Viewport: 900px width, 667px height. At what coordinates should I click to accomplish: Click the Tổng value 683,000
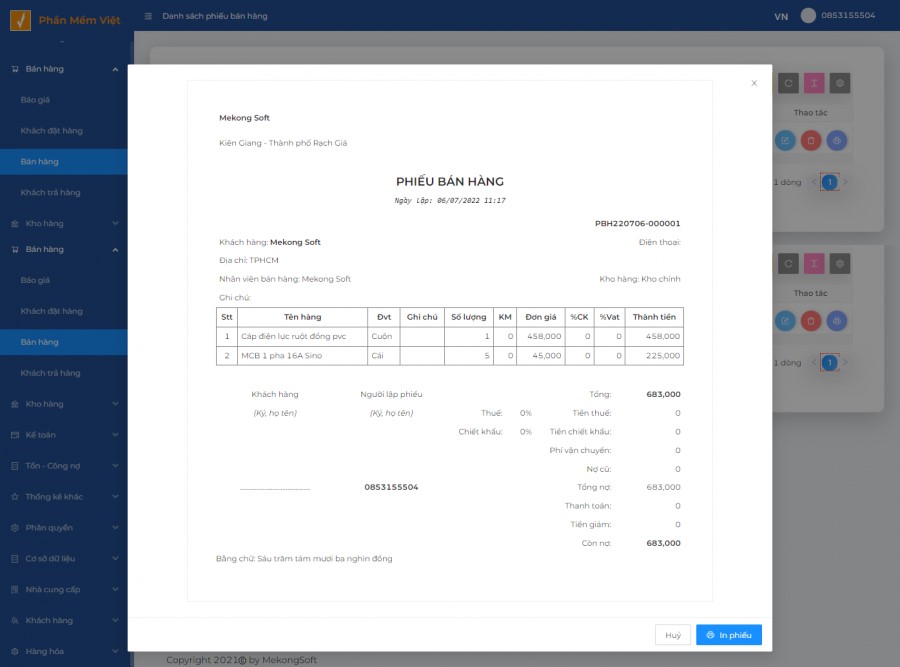[x=663, y=394]
